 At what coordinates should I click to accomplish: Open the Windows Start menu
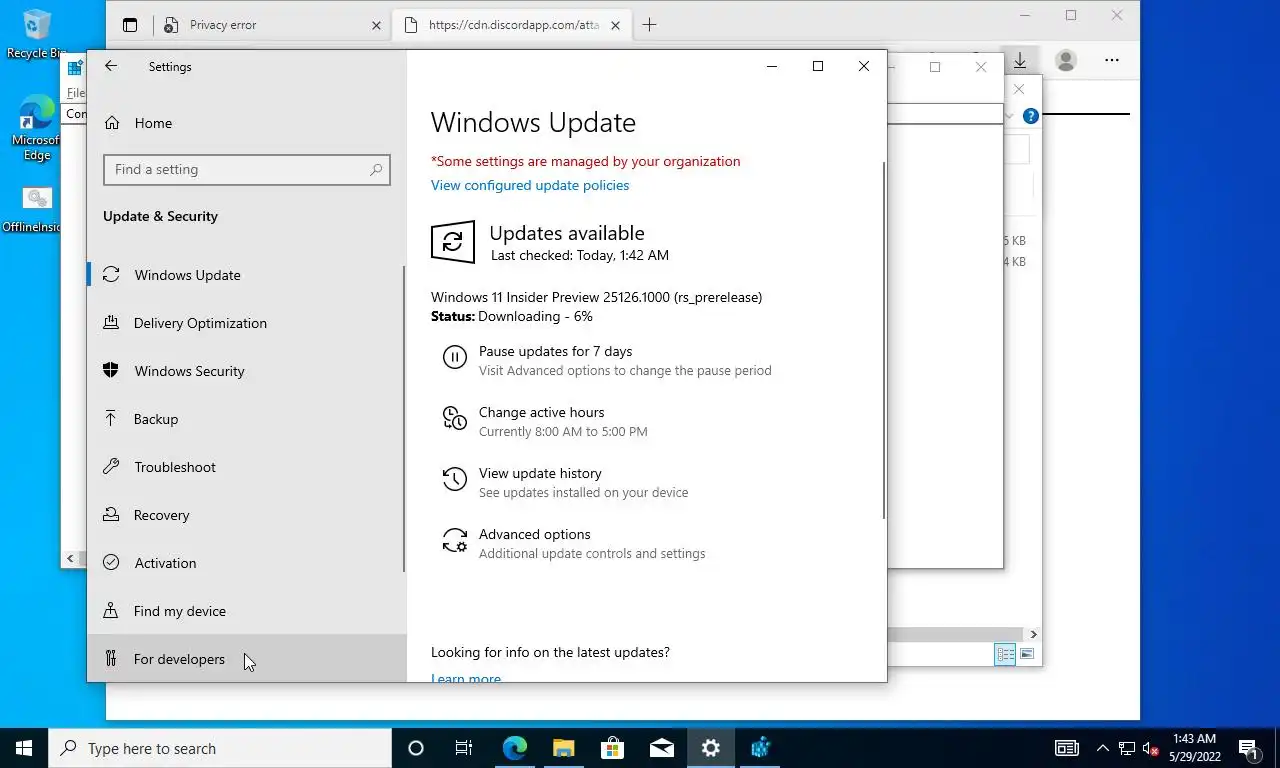click(x=24, y=748)
